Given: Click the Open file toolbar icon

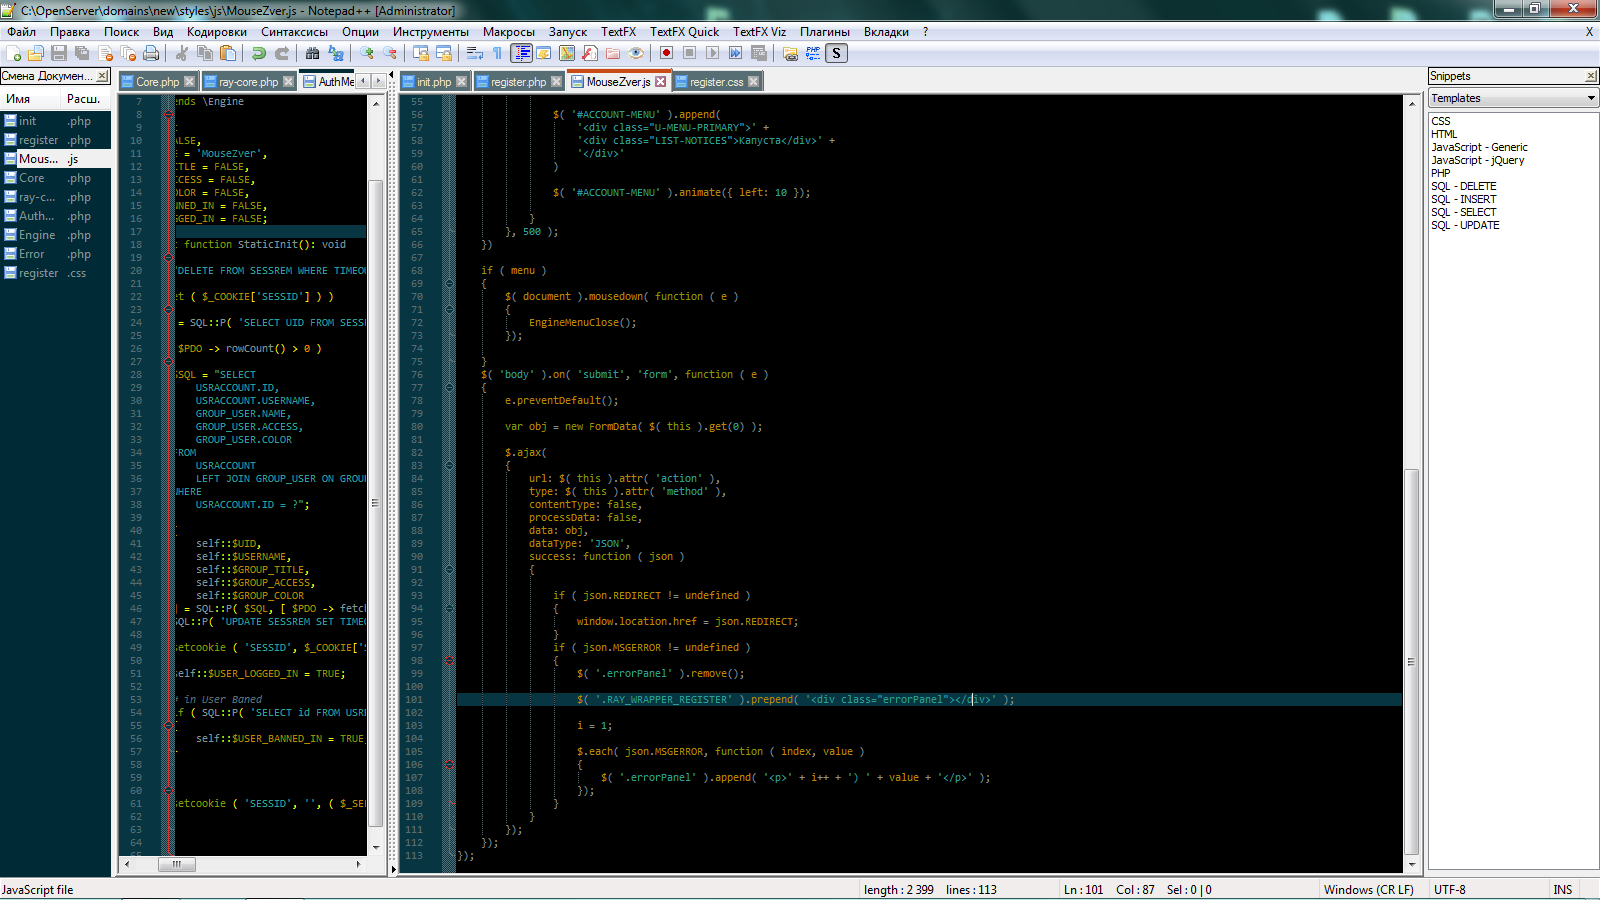Looking at the screenshot, I should click(36, 53).
